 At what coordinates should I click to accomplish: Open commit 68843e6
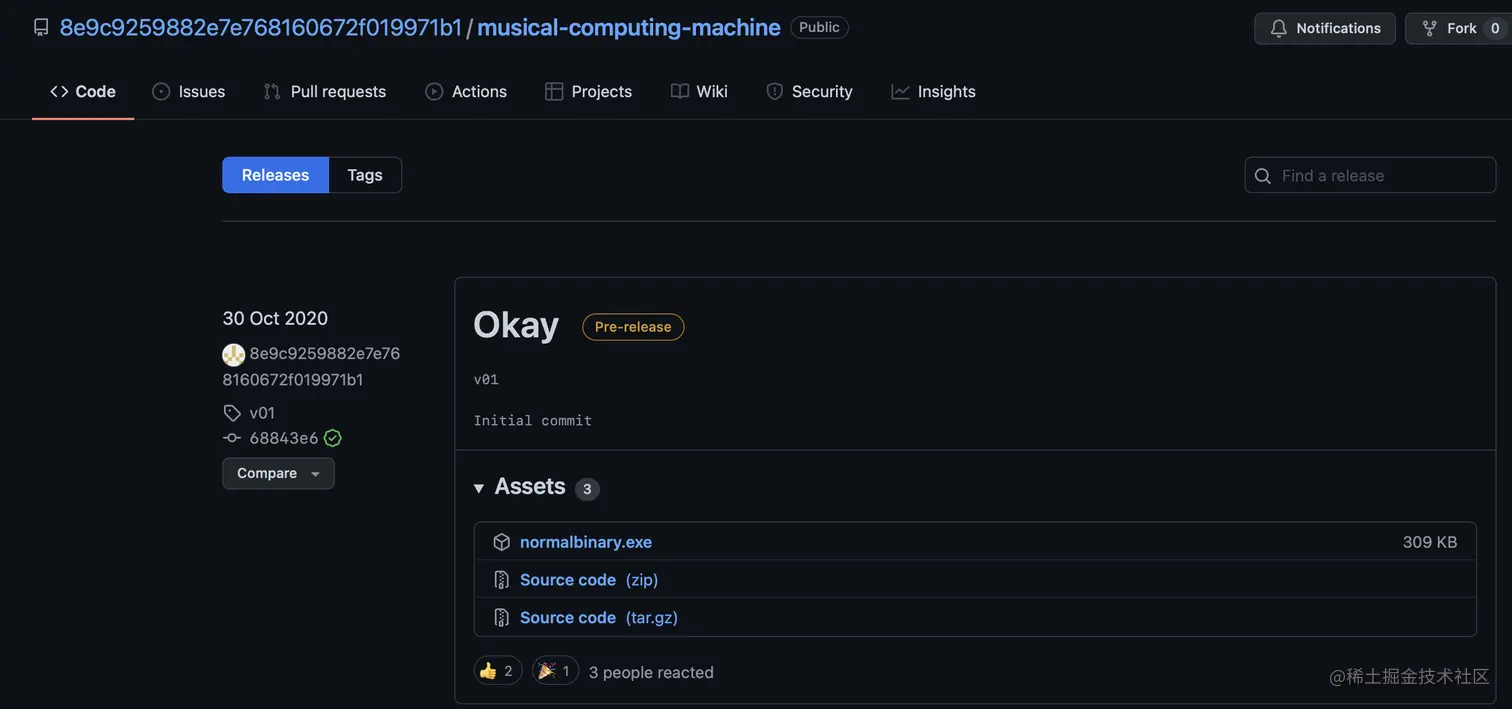(284, 438)
